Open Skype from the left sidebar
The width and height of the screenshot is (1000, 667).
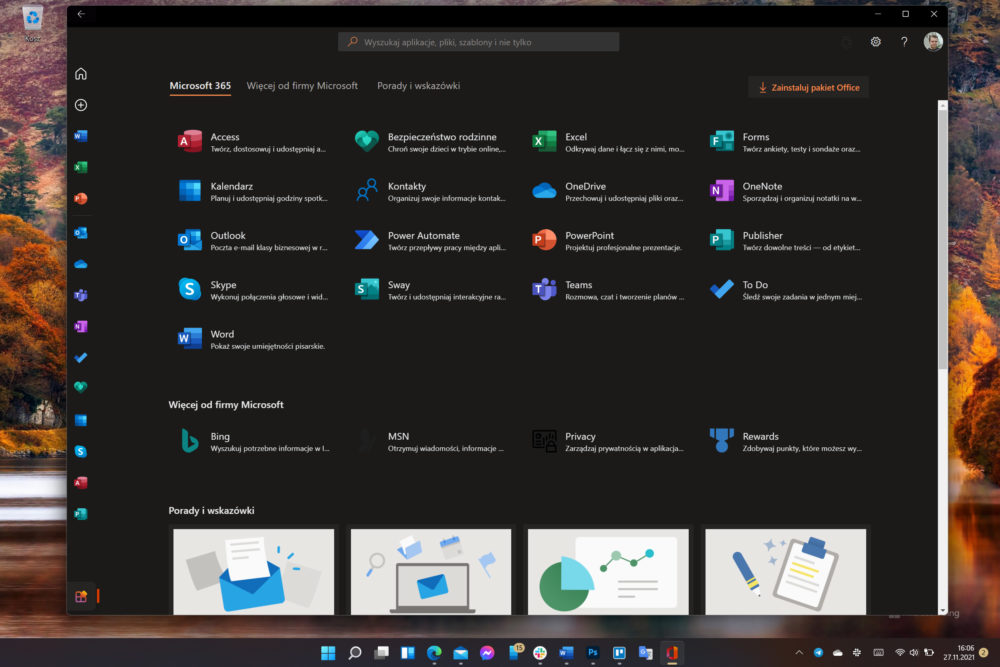click(81, 451)
